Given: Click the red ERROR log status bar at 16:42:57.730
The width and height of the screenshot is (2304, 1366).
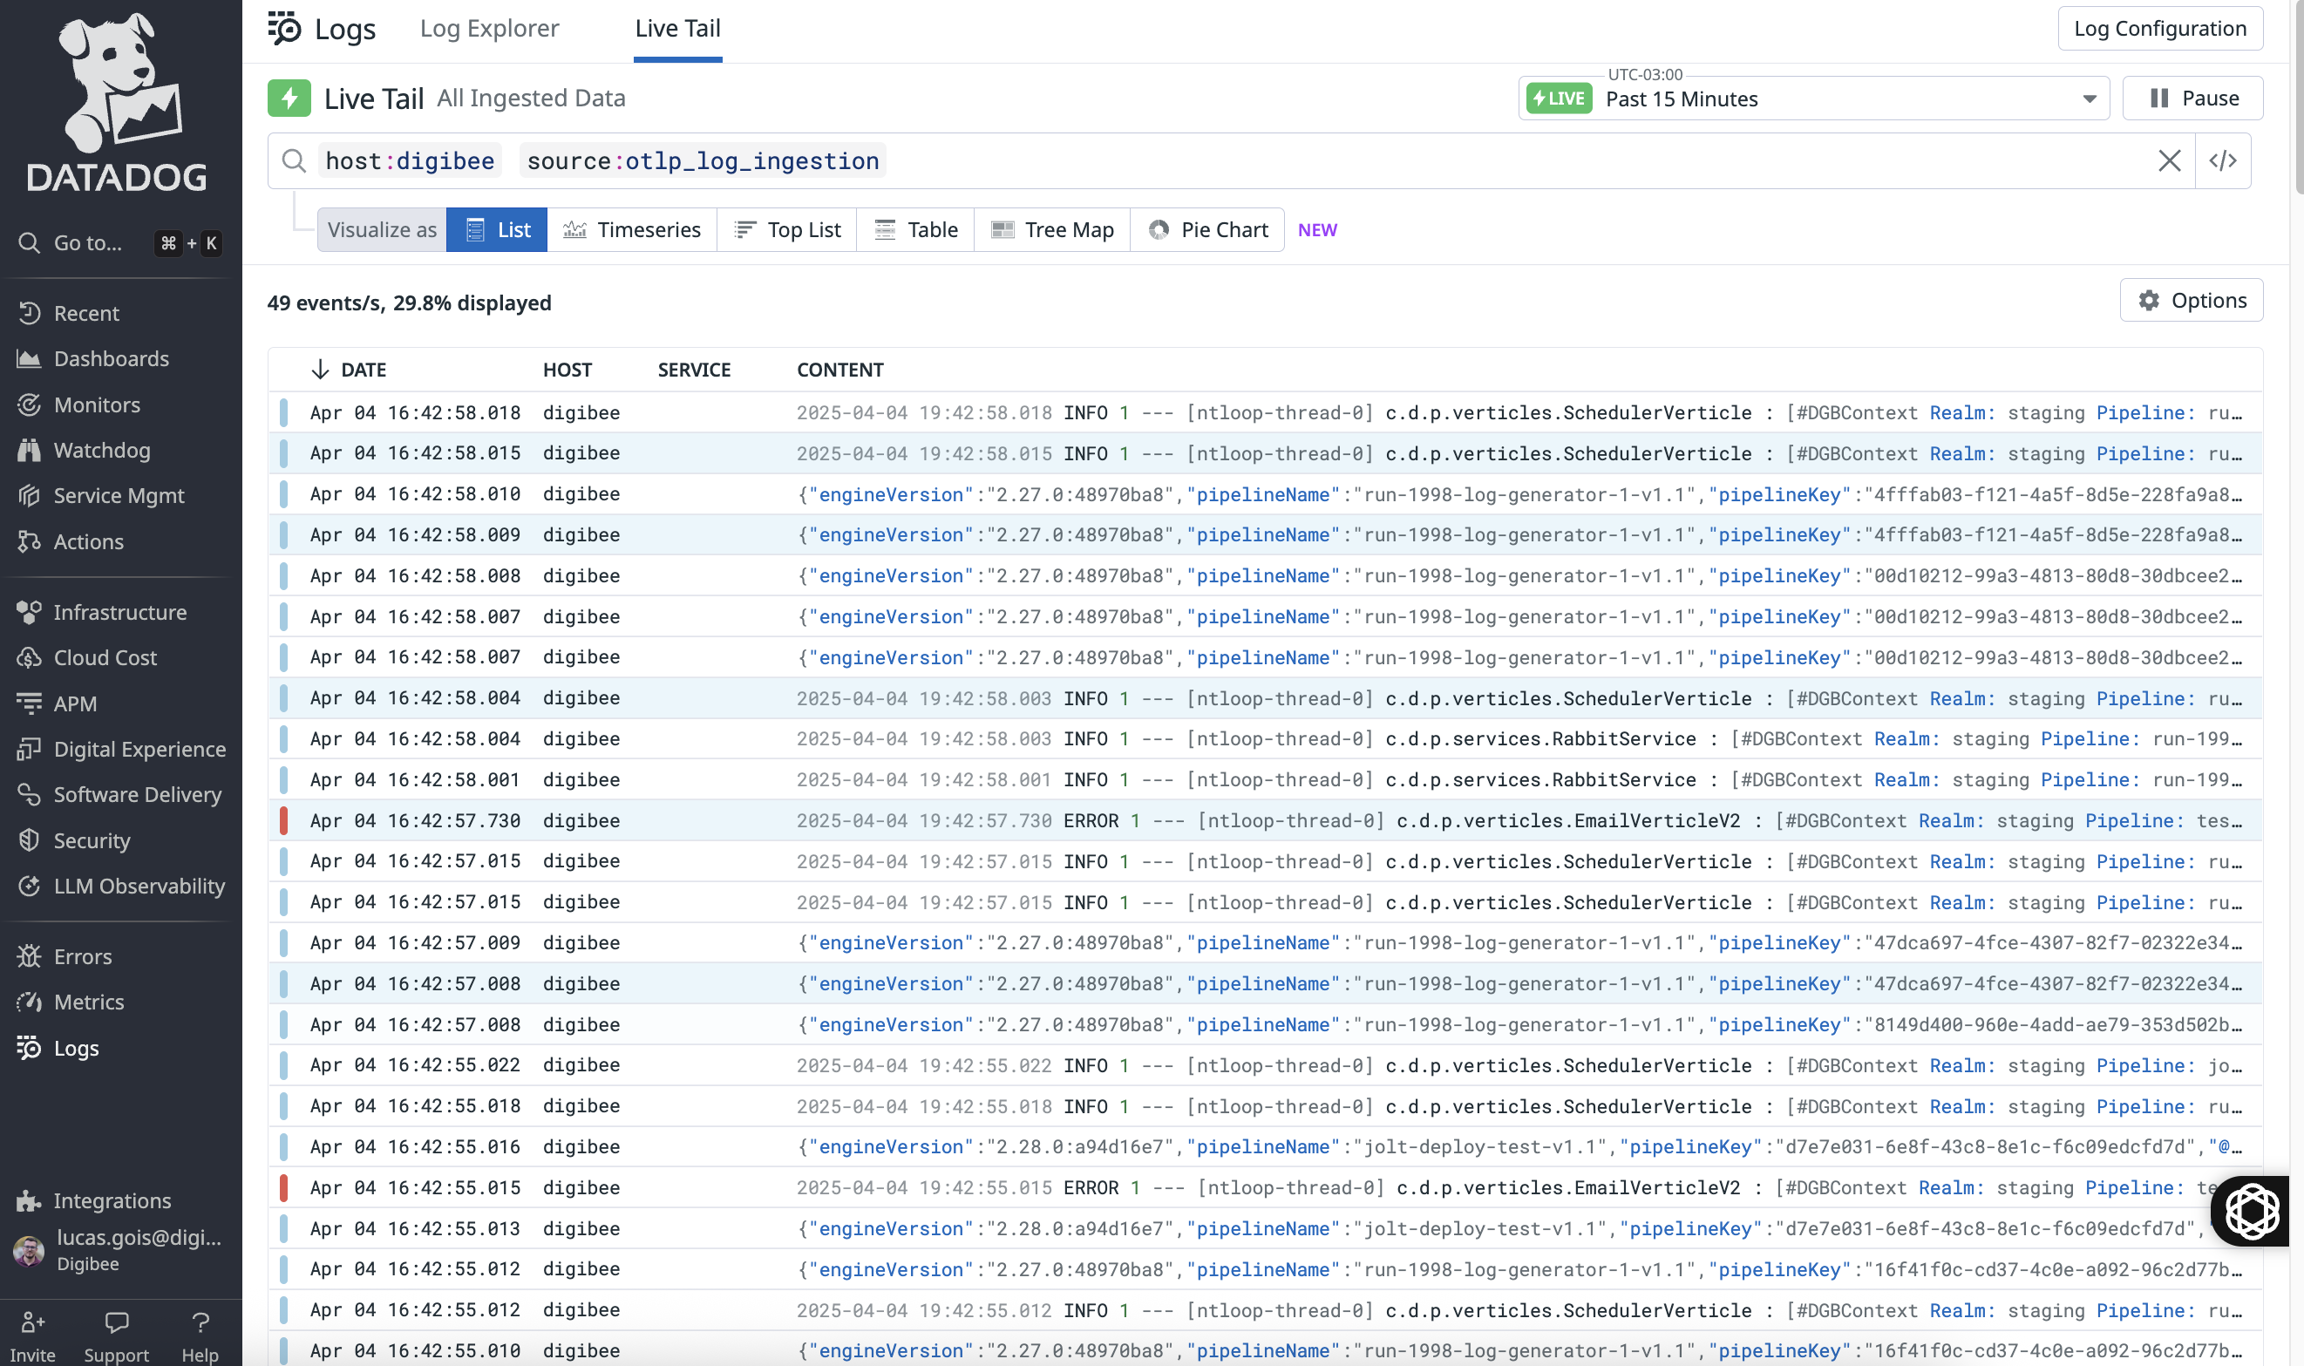Looking at the screenshot, I should coord(284,821).
